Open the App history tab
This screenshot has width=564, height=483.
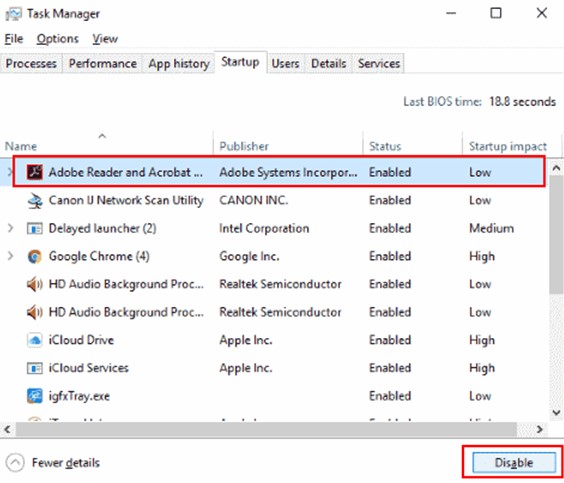click(179, 64)
